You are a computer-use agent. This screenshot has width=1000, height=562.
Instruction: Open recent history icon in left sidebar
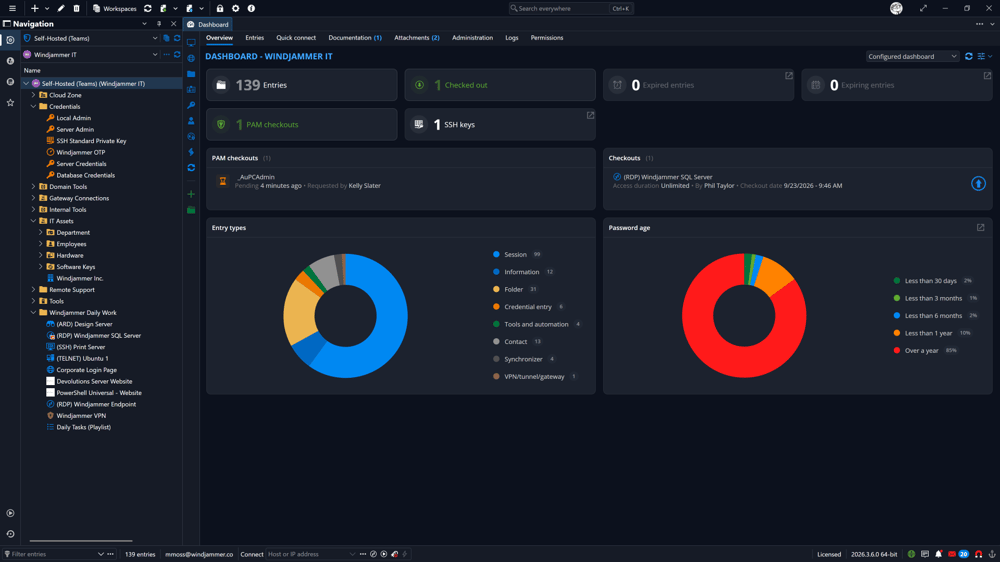[x=10, y=534]
